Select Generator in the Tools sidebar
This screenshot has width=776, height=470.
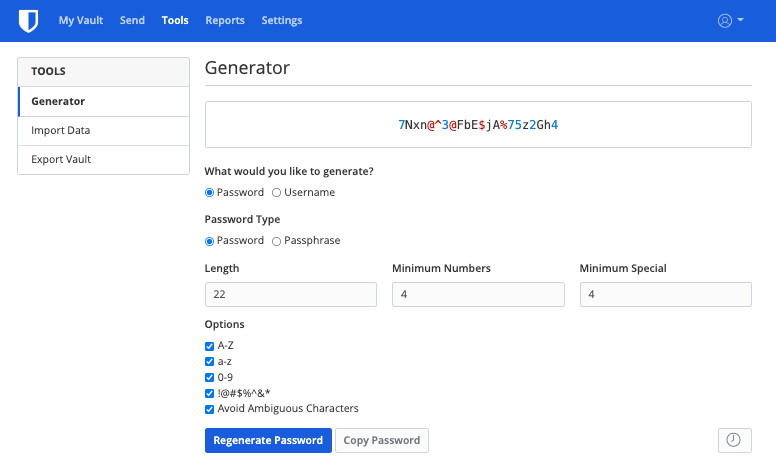click(x=103, y=101)
